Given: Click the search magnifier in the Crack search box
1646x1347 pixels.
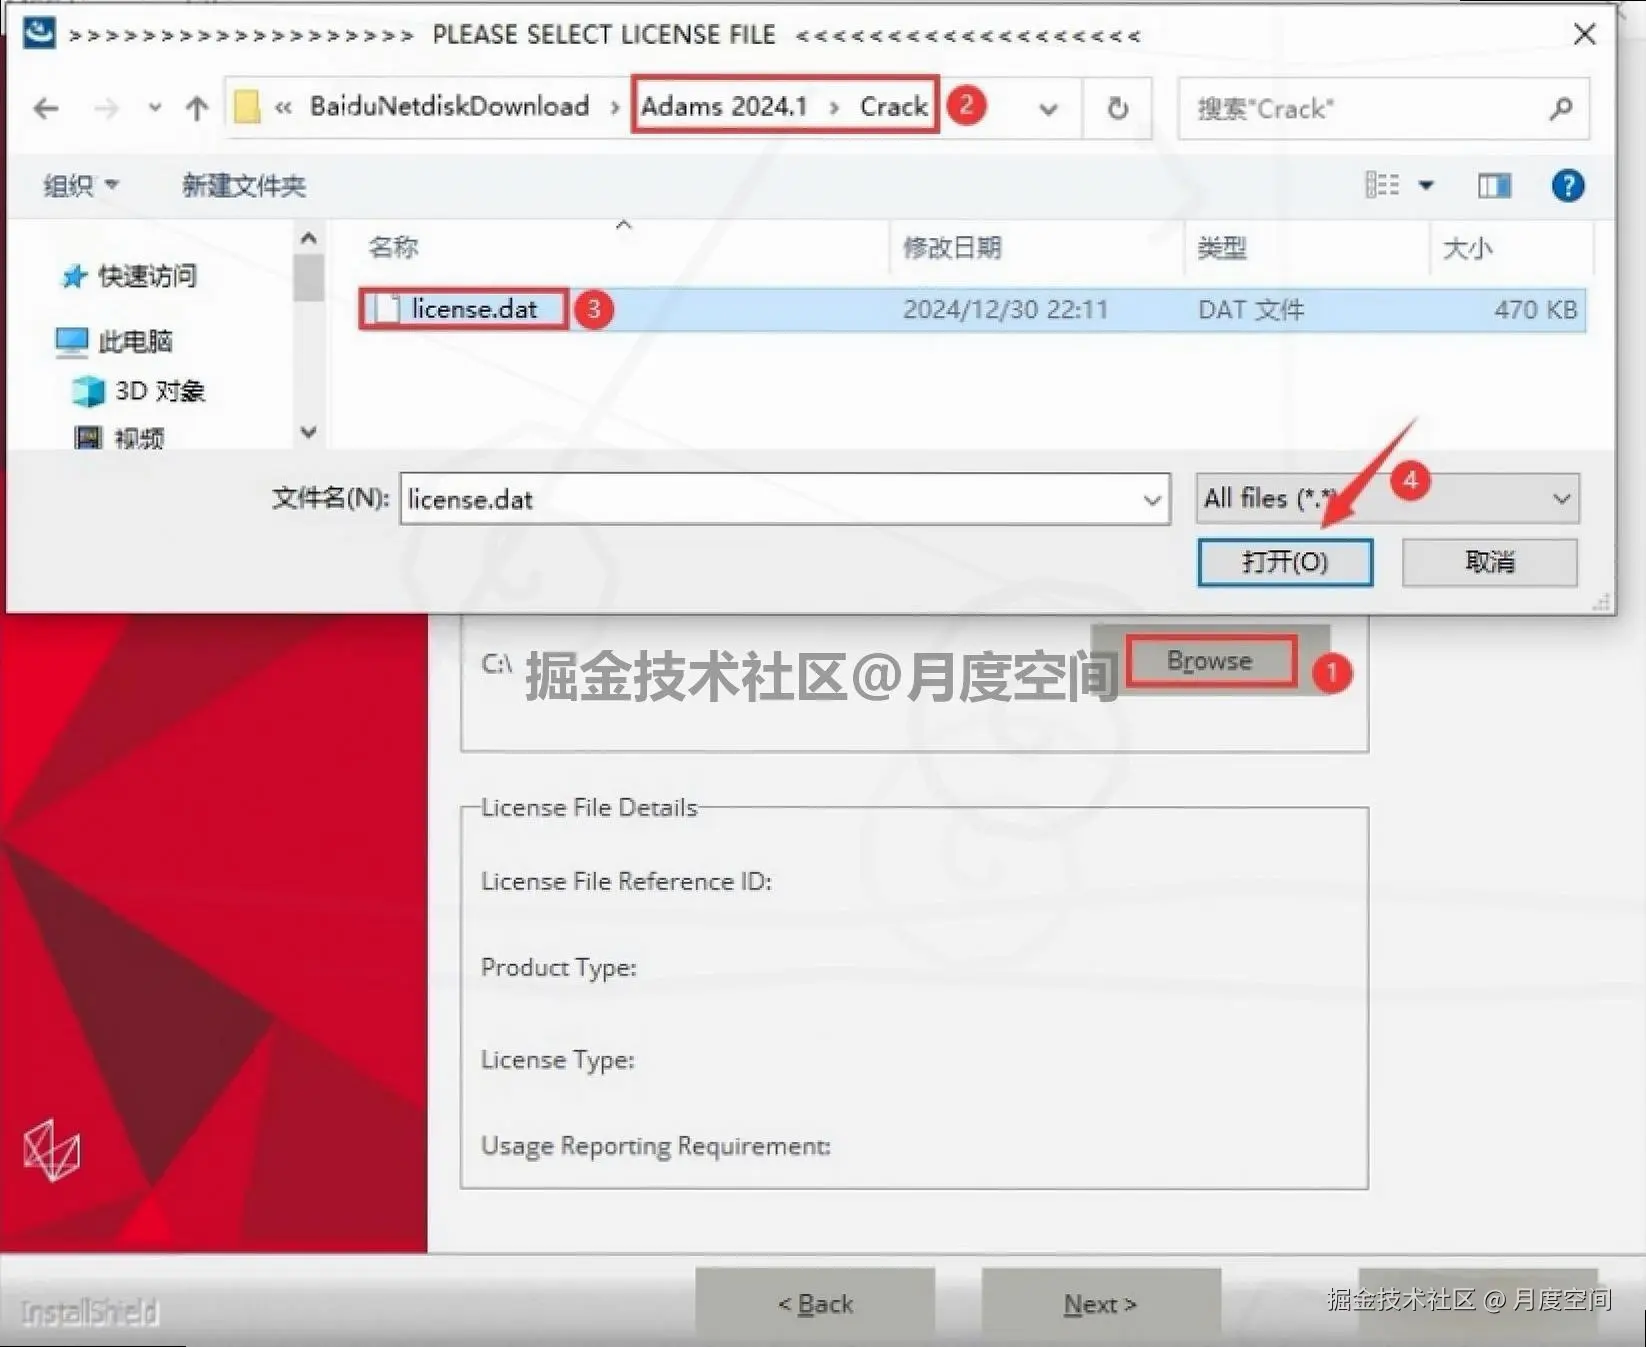Looking at the screenshot, I should click(x=1561, y=108).
